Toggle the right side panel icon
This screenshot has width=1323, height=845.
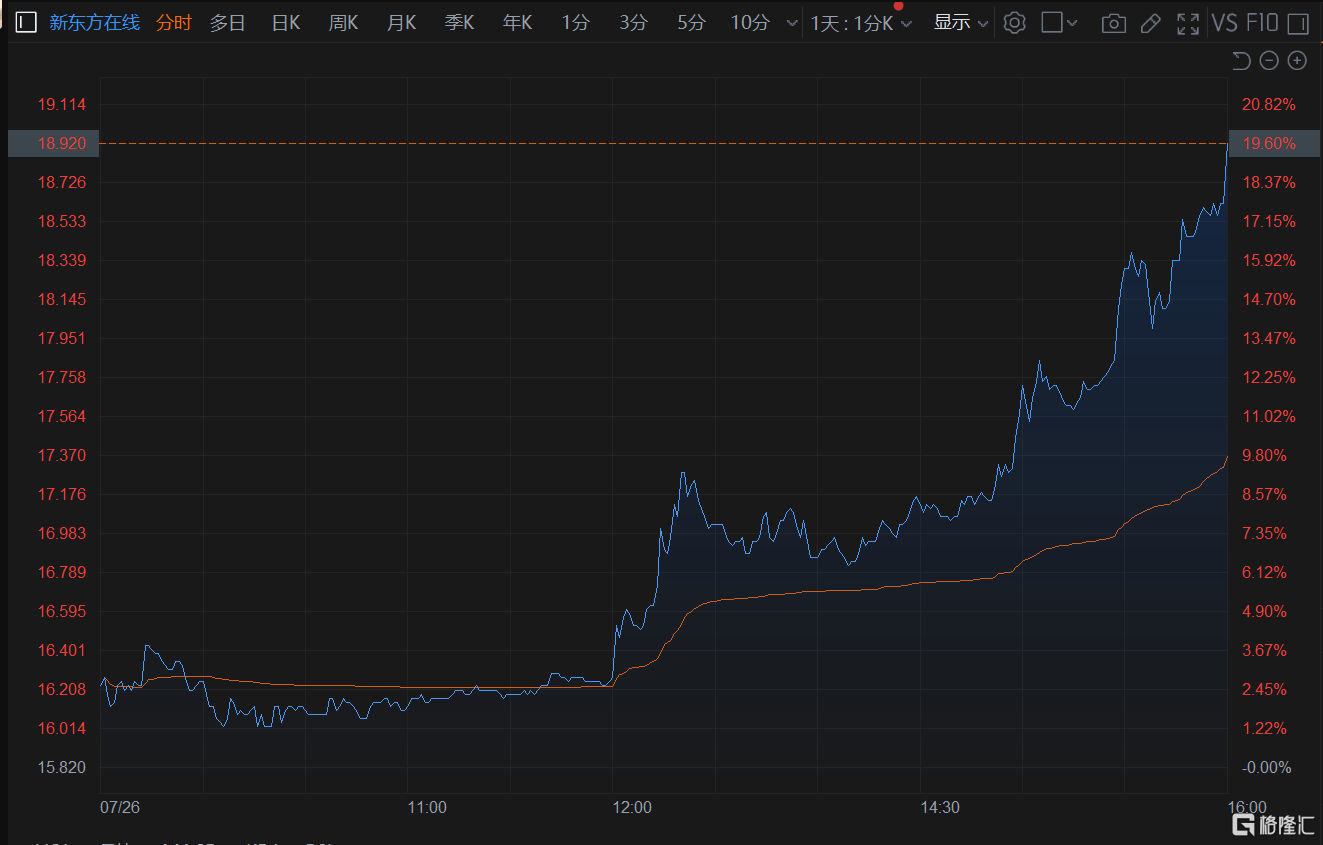[1297, 23]
